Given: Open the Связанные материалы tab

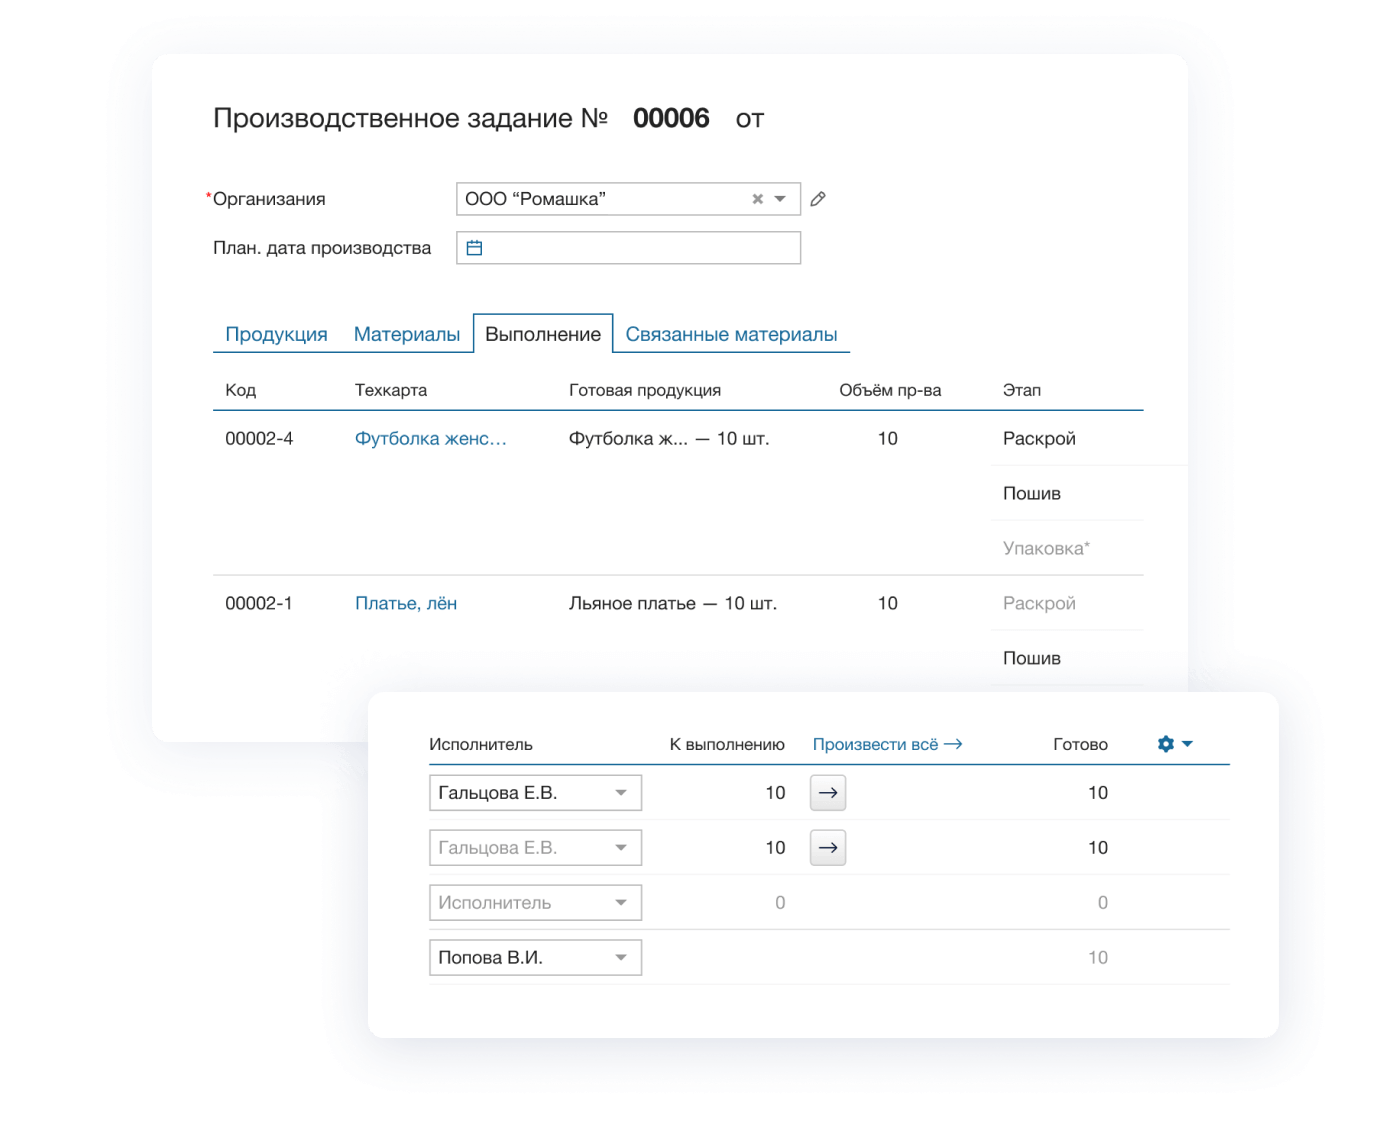Looking at the screenshot, I should click(731, 334).
